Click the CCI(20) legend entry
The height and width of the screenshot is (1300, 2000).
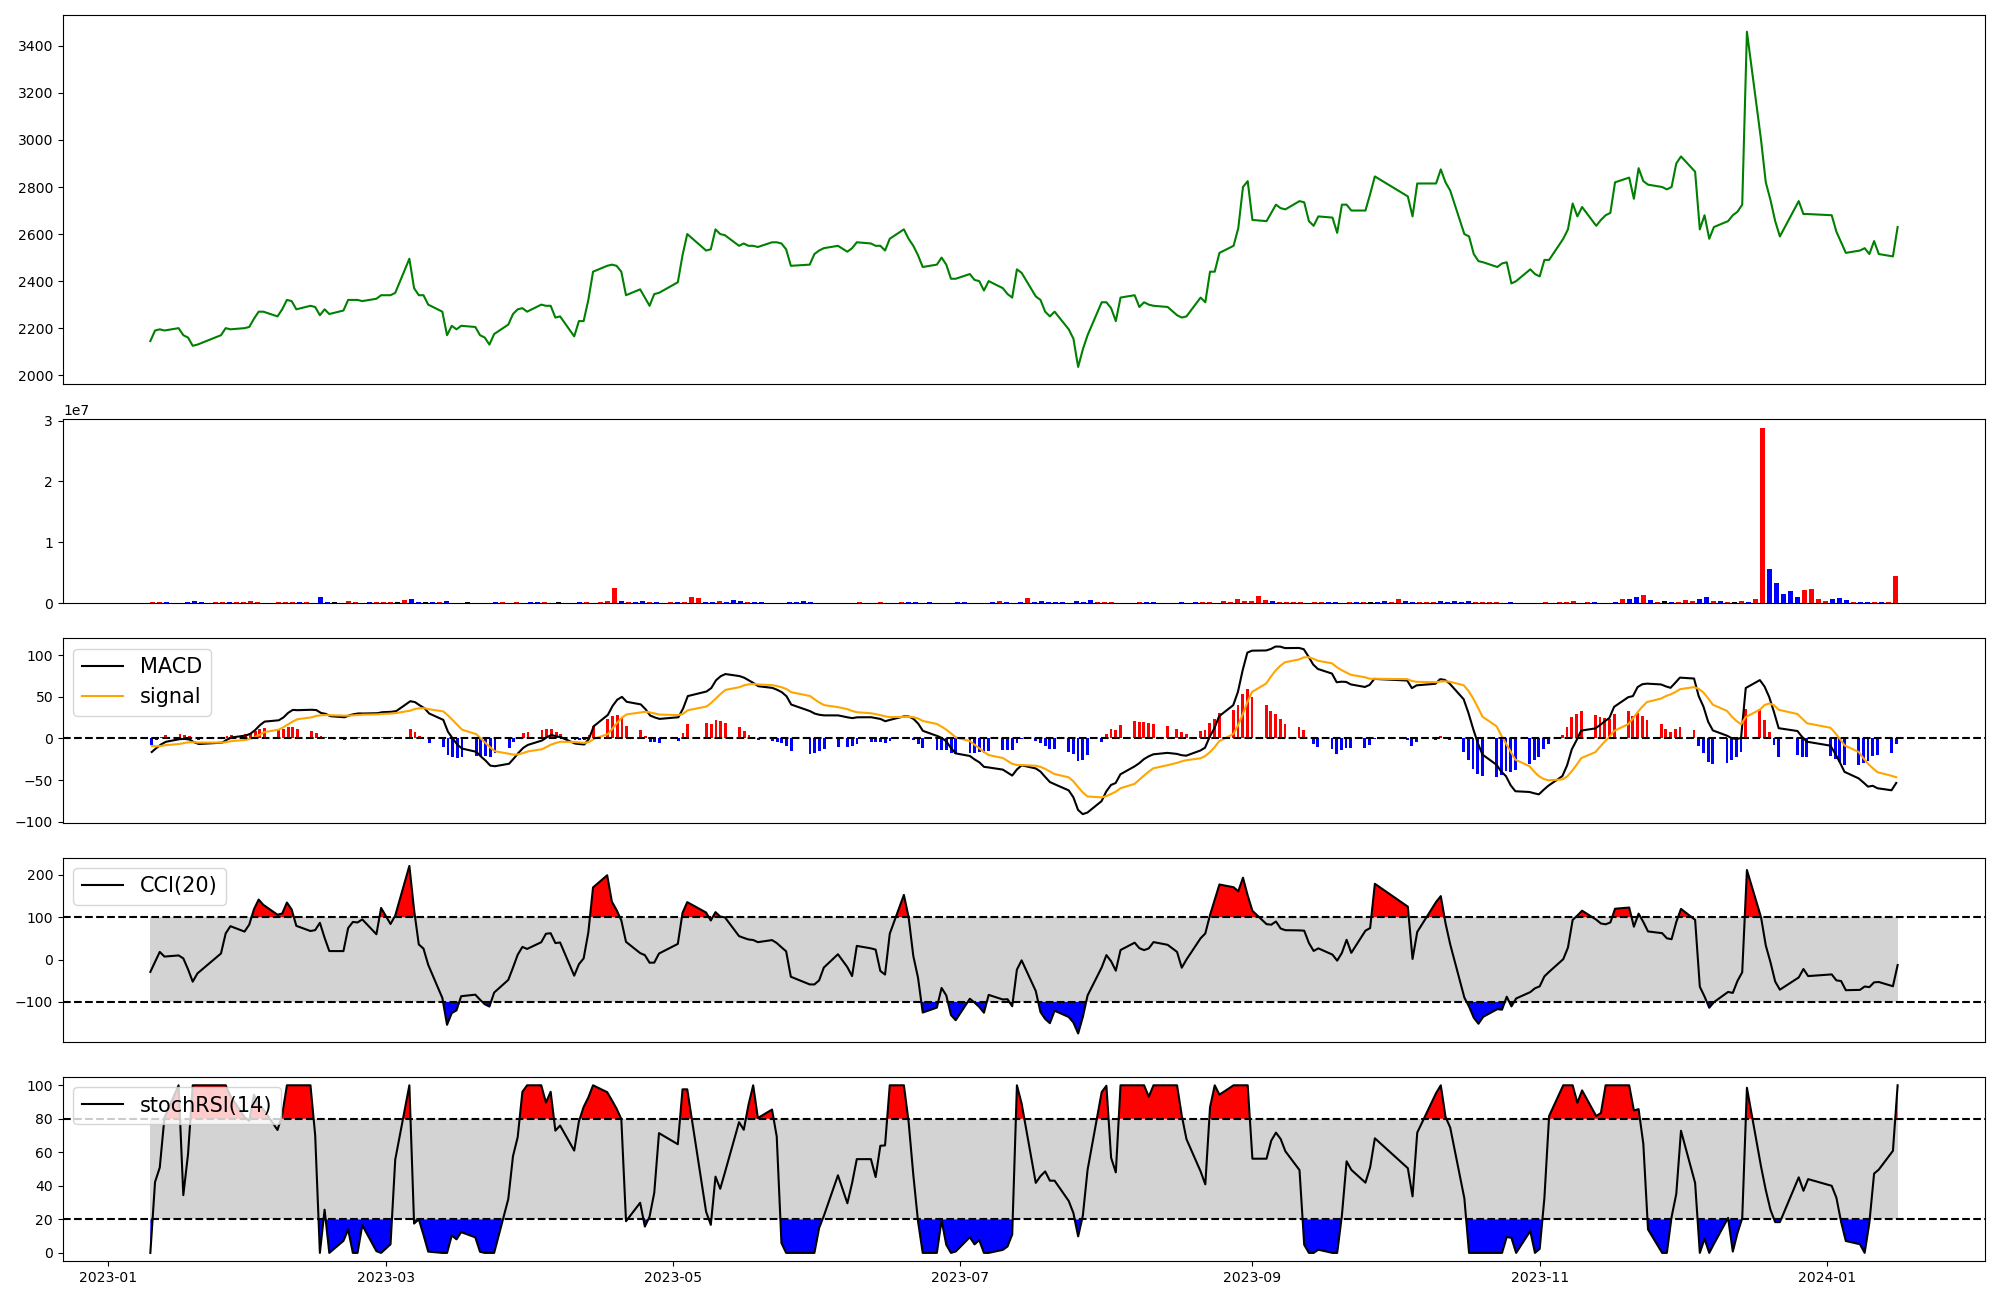coord(178,885)
